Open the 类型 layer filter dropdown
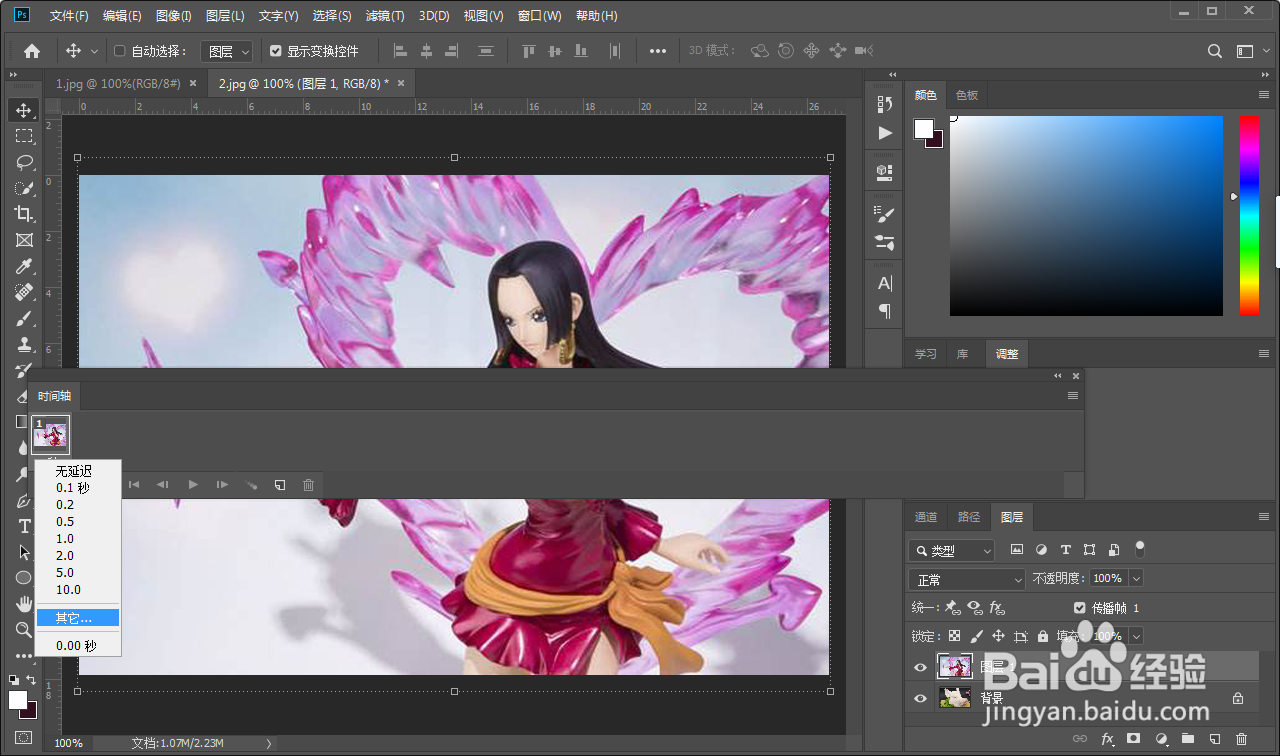Screen dimensions: 1280x756 point(952,550)
